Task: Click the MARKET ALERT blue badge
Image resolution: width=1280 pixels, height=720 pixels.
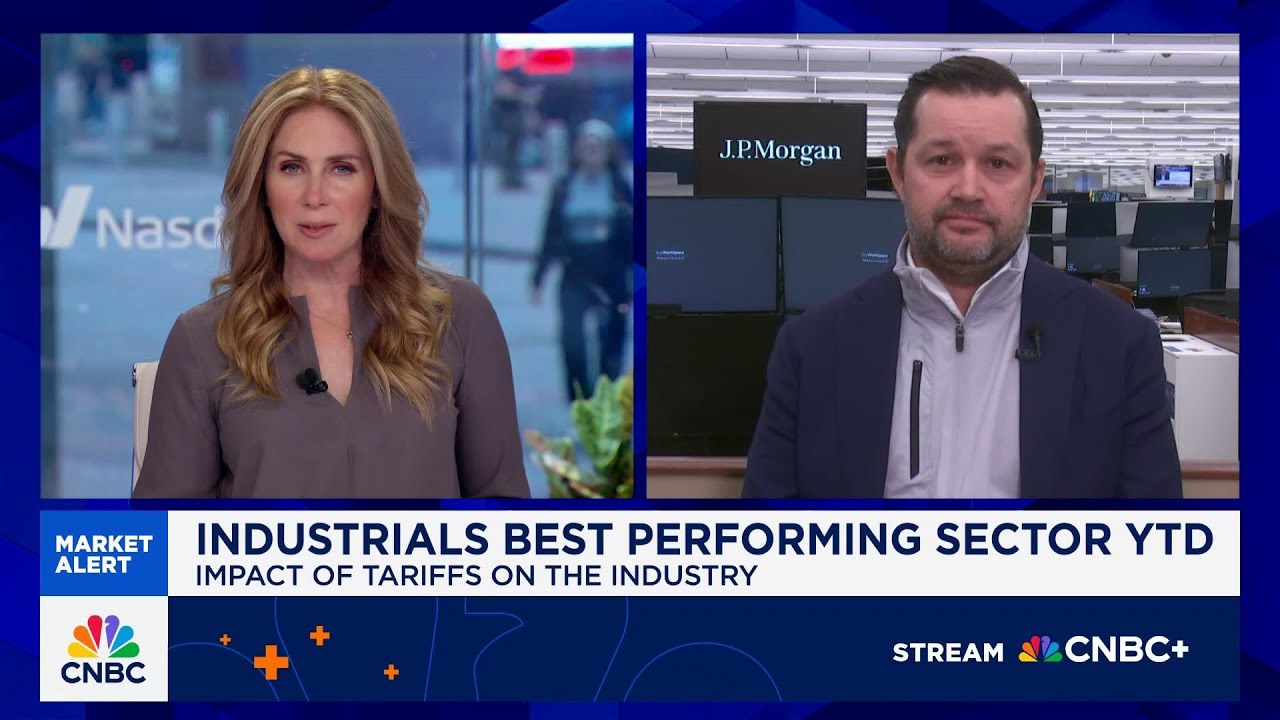Action: pos(104,554)
